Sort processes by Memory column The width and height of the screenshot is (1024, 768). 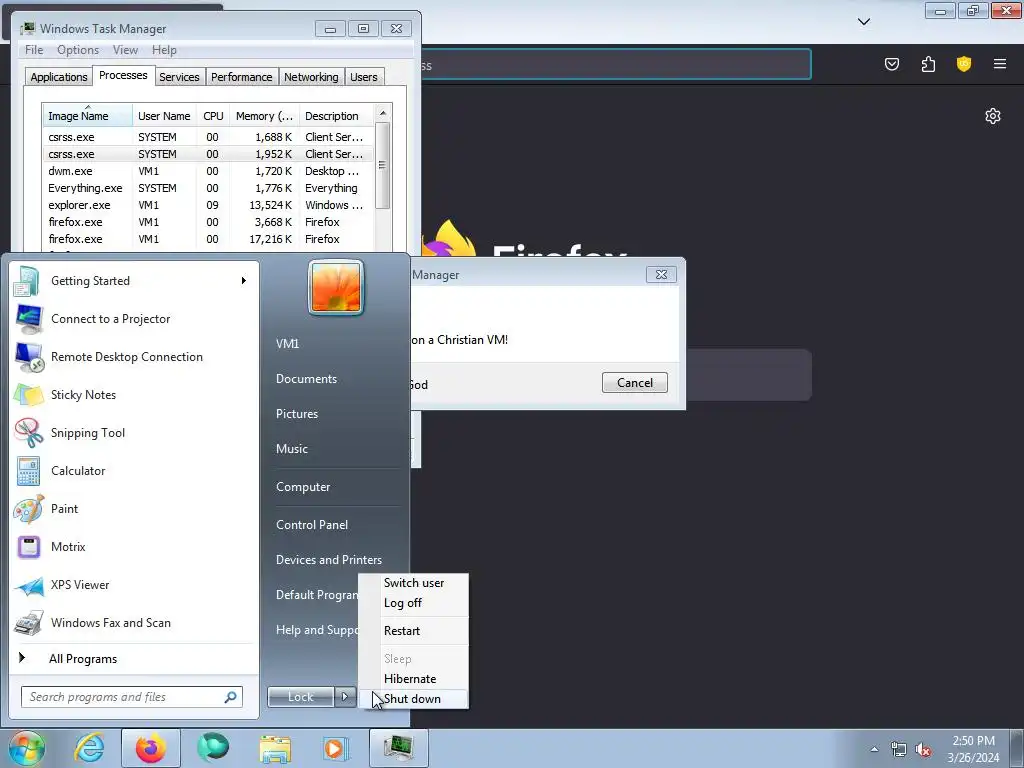click(264, 116)
